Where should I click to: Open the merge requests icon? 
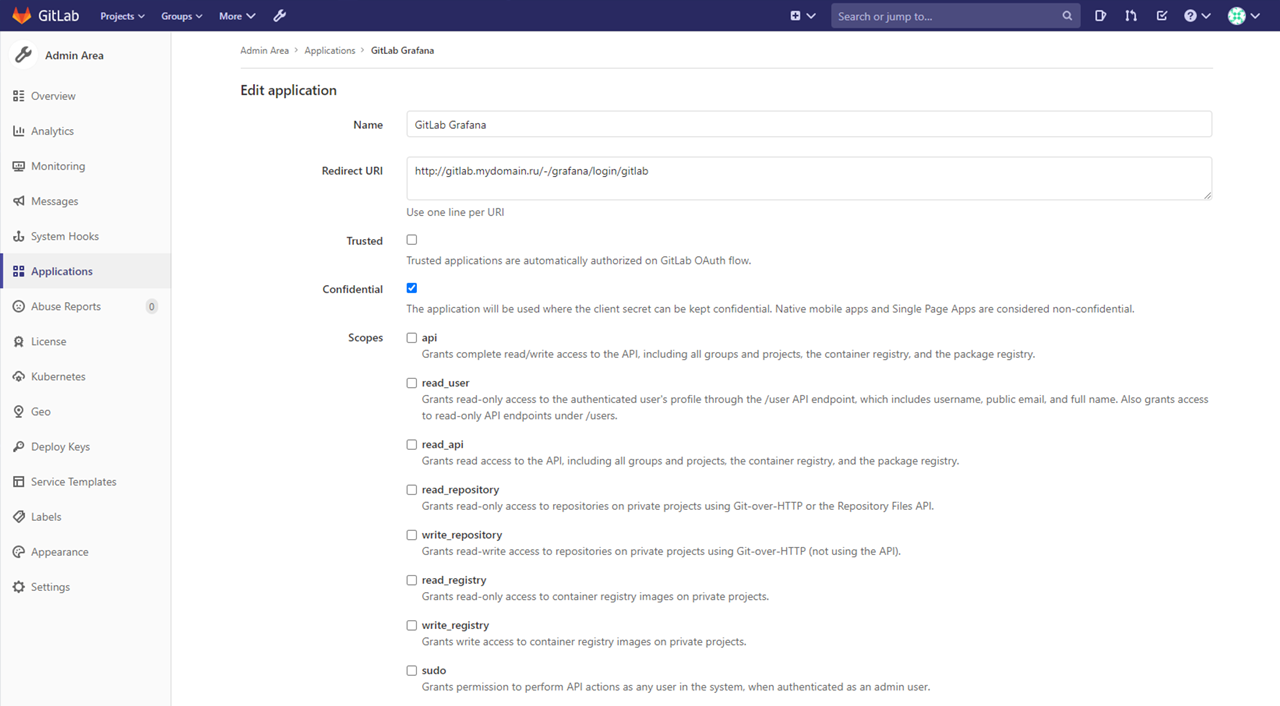coord(1131,16)
